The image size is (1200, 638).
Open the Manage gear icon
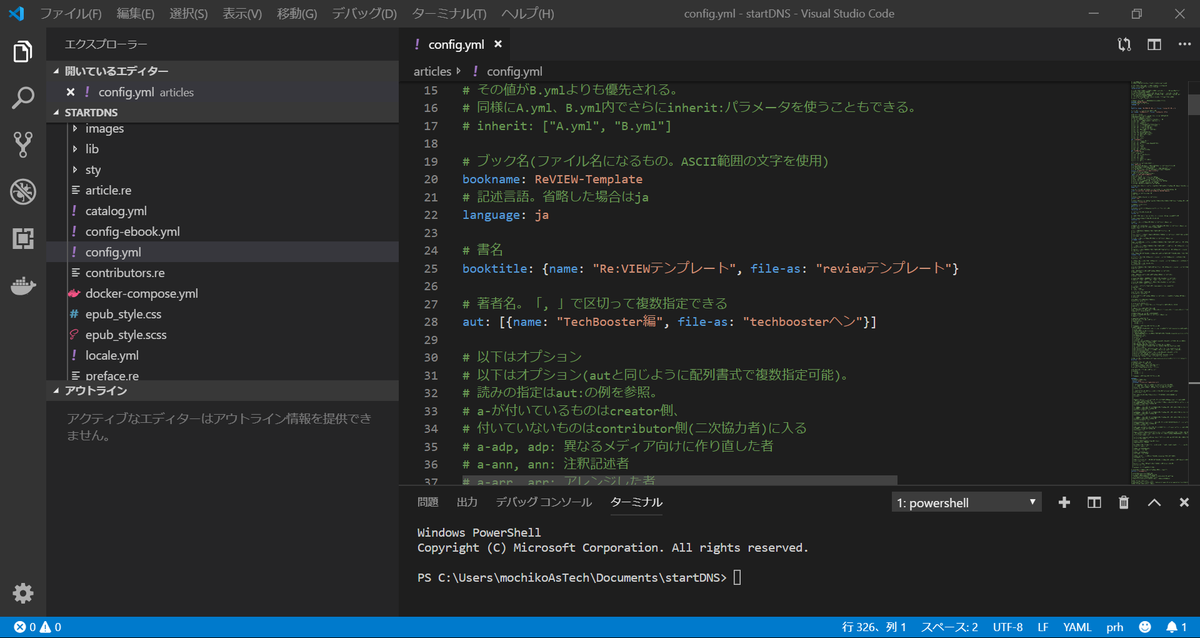(x=23, y=593)
